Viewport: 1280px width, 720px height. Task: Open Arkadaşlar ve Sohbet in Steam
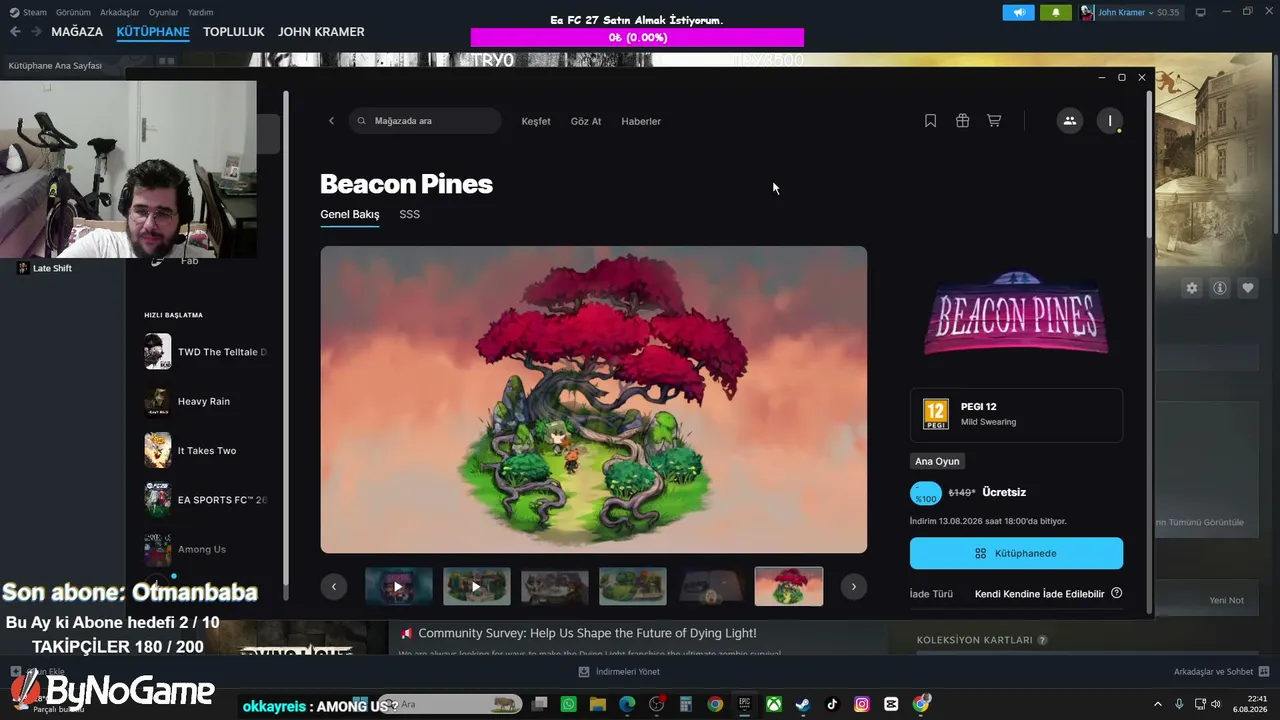pyautogui.click(x=1221, y=672)
